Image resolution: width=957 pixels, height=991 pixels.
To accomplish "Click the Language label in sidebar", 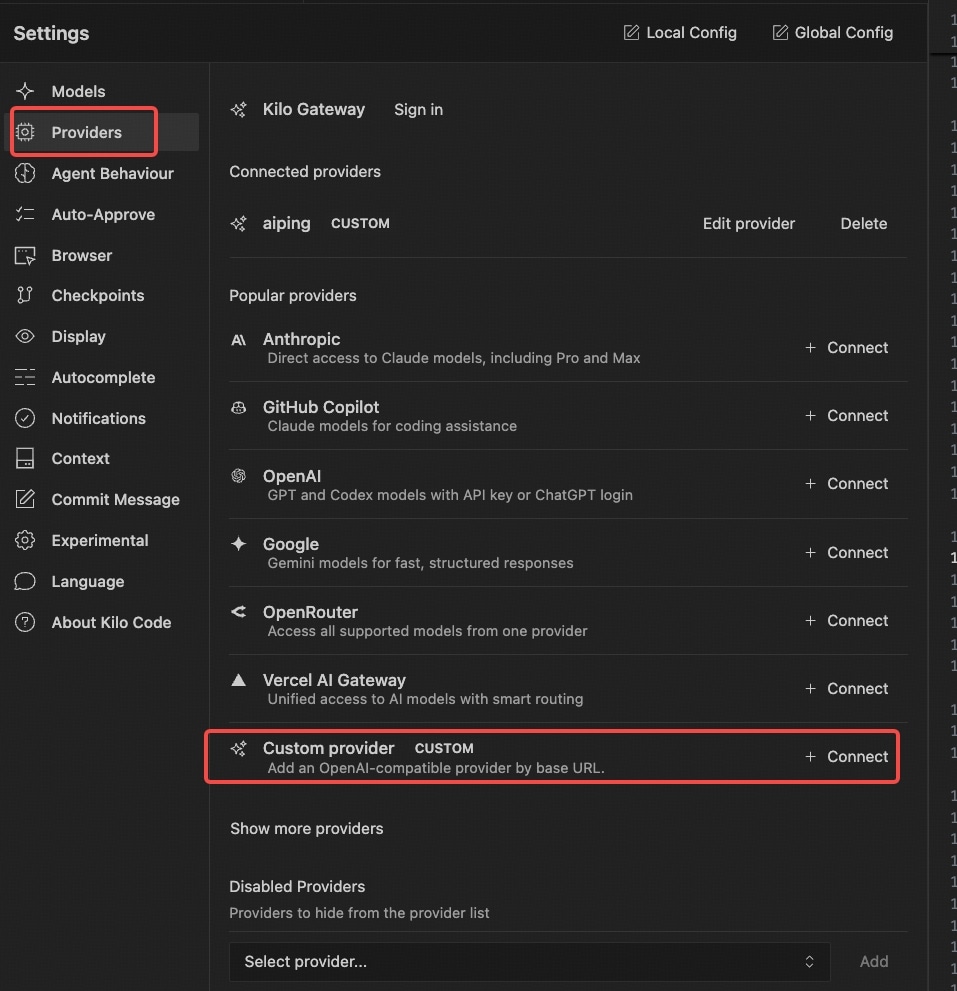I will [88, 581].
